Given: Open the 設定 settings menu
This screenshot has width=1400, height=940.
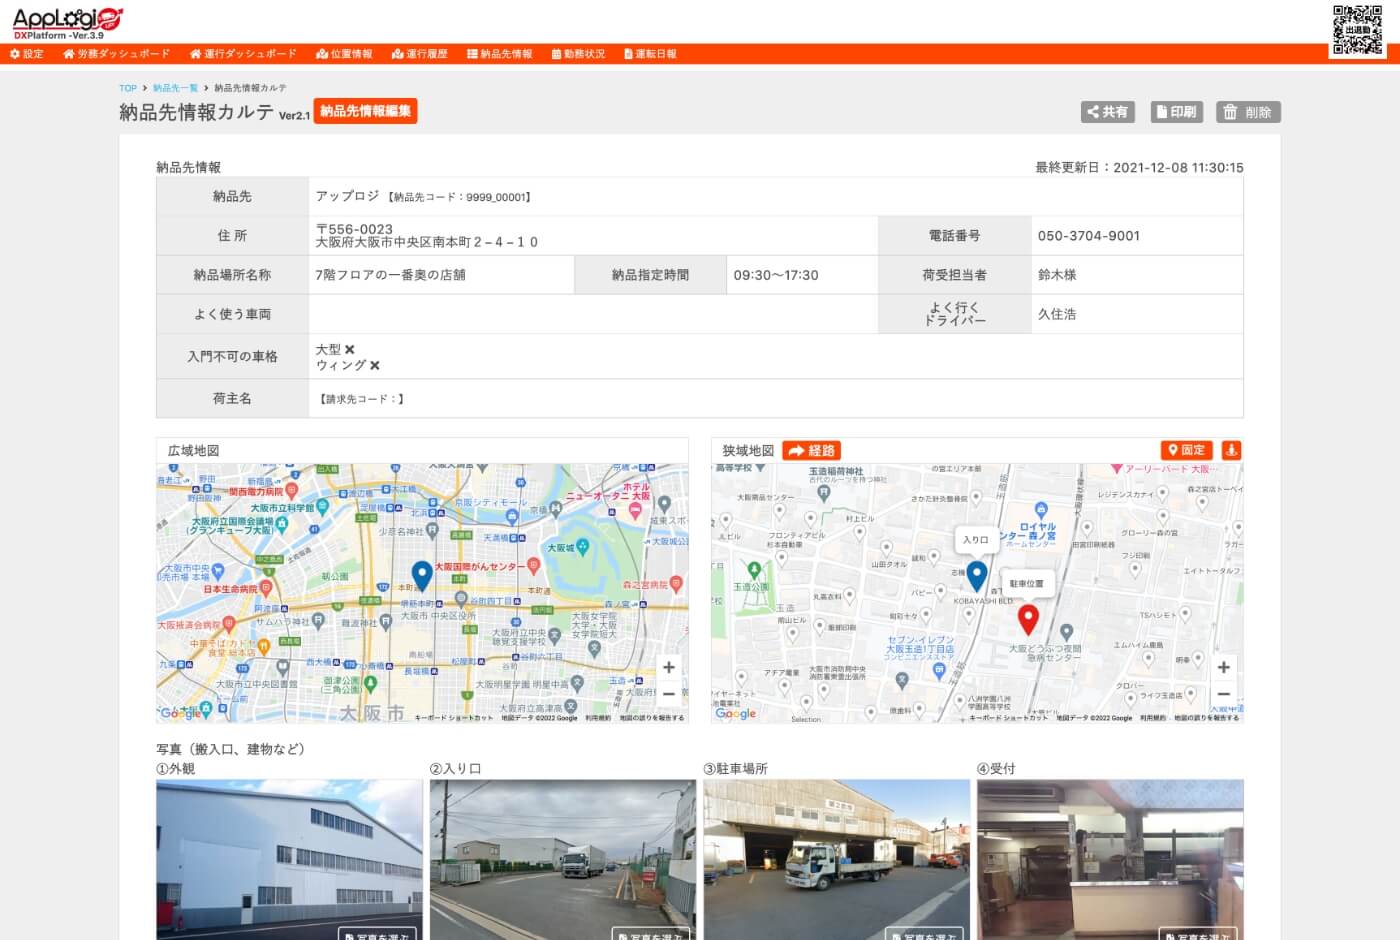Looking at the screenshot, I should click(x=27, y=54).
